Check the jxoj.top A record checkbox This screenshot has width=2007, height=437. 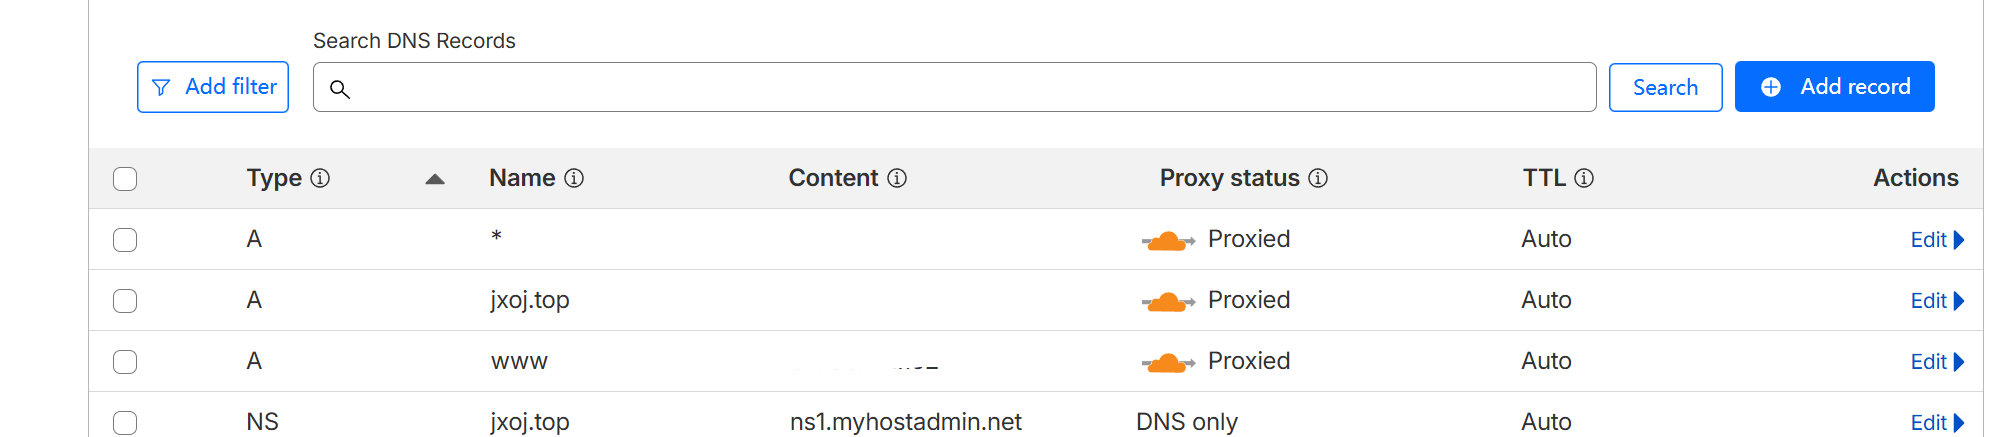125,301
